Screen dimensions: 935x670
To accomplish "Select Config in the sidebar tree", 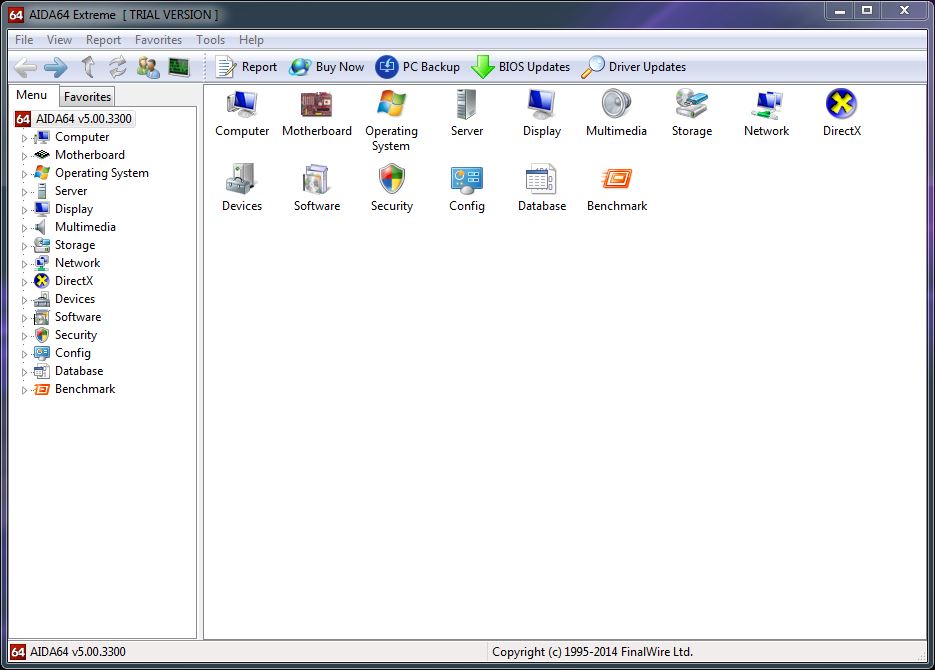I will [x=72, y=353].
